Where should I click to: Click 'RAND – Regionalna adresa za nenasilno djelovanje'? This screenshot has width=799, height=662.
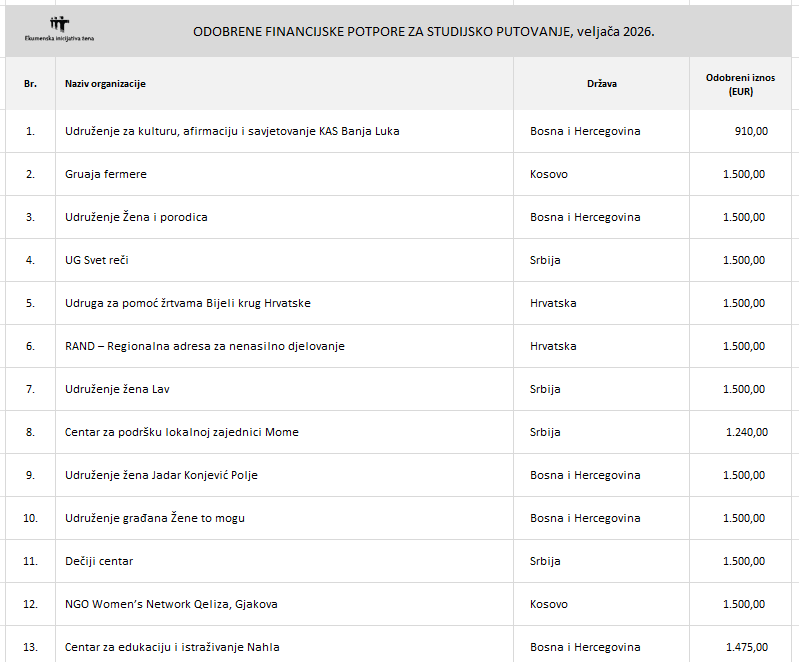coord(205,346)
